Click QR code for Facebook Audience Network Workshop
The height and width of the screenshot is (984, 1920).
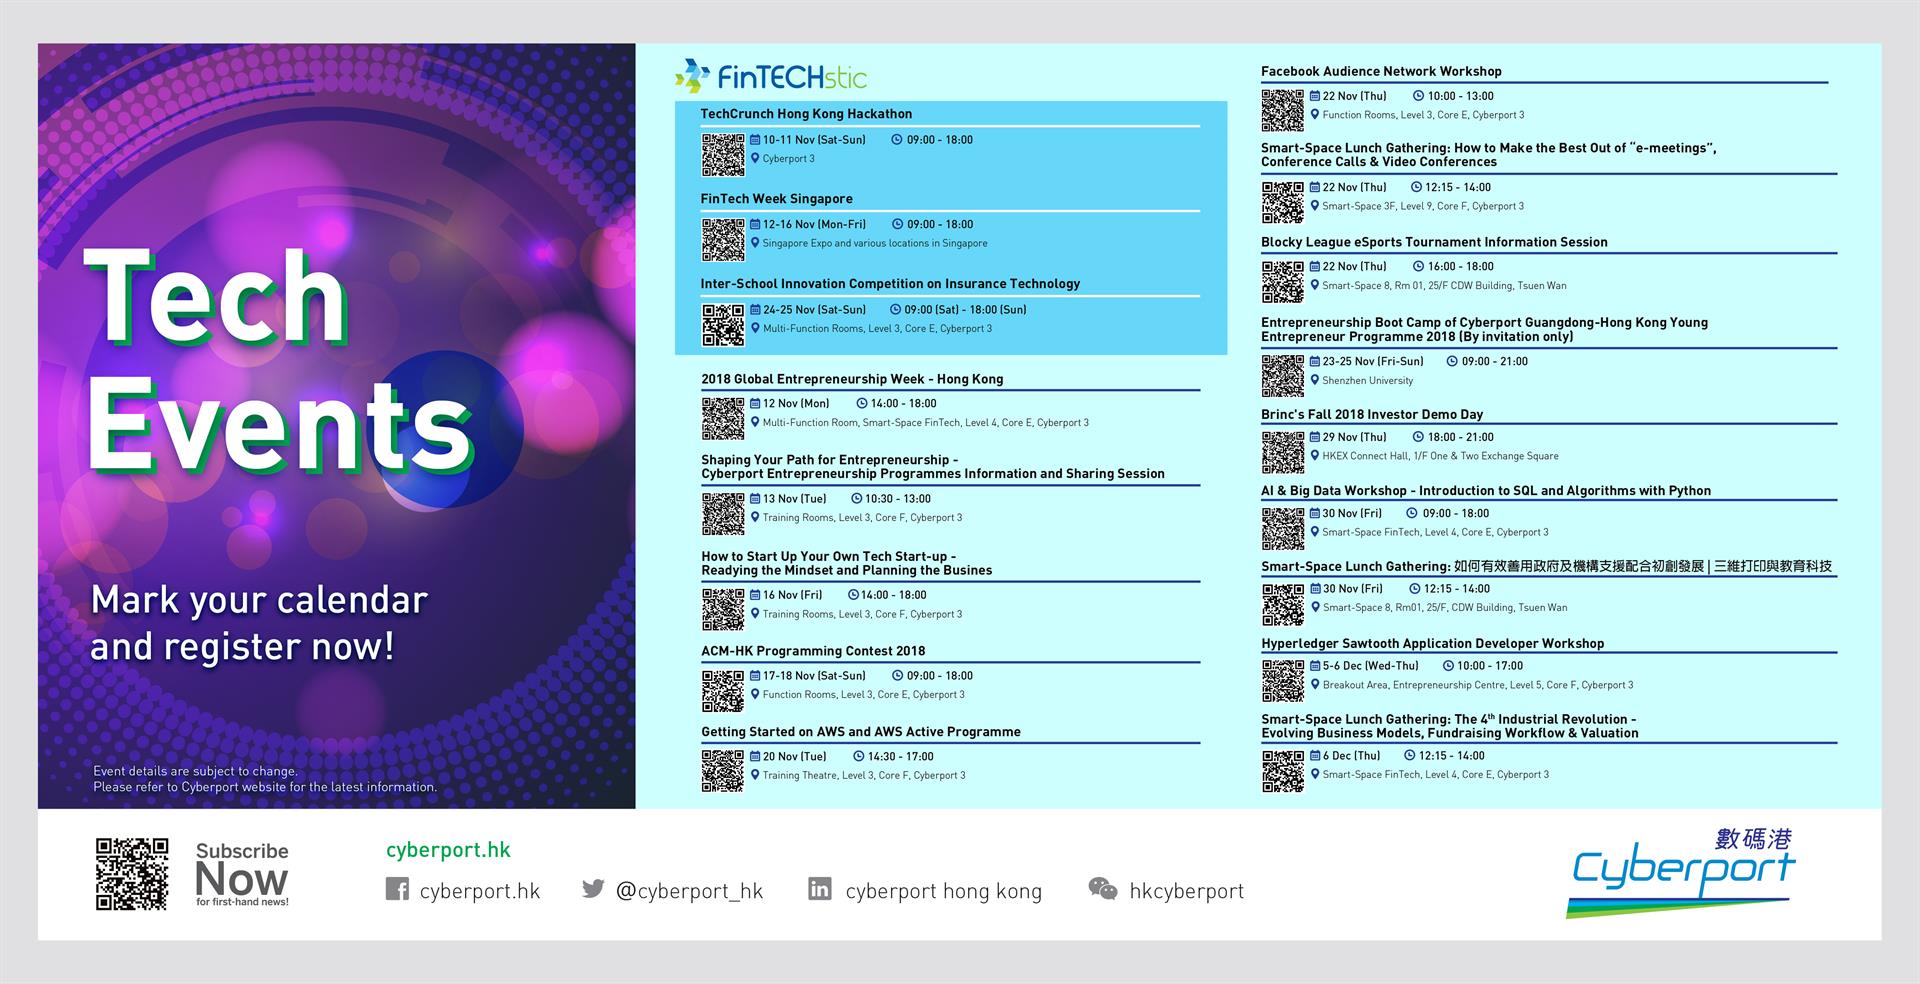(x=1283, y=110)
